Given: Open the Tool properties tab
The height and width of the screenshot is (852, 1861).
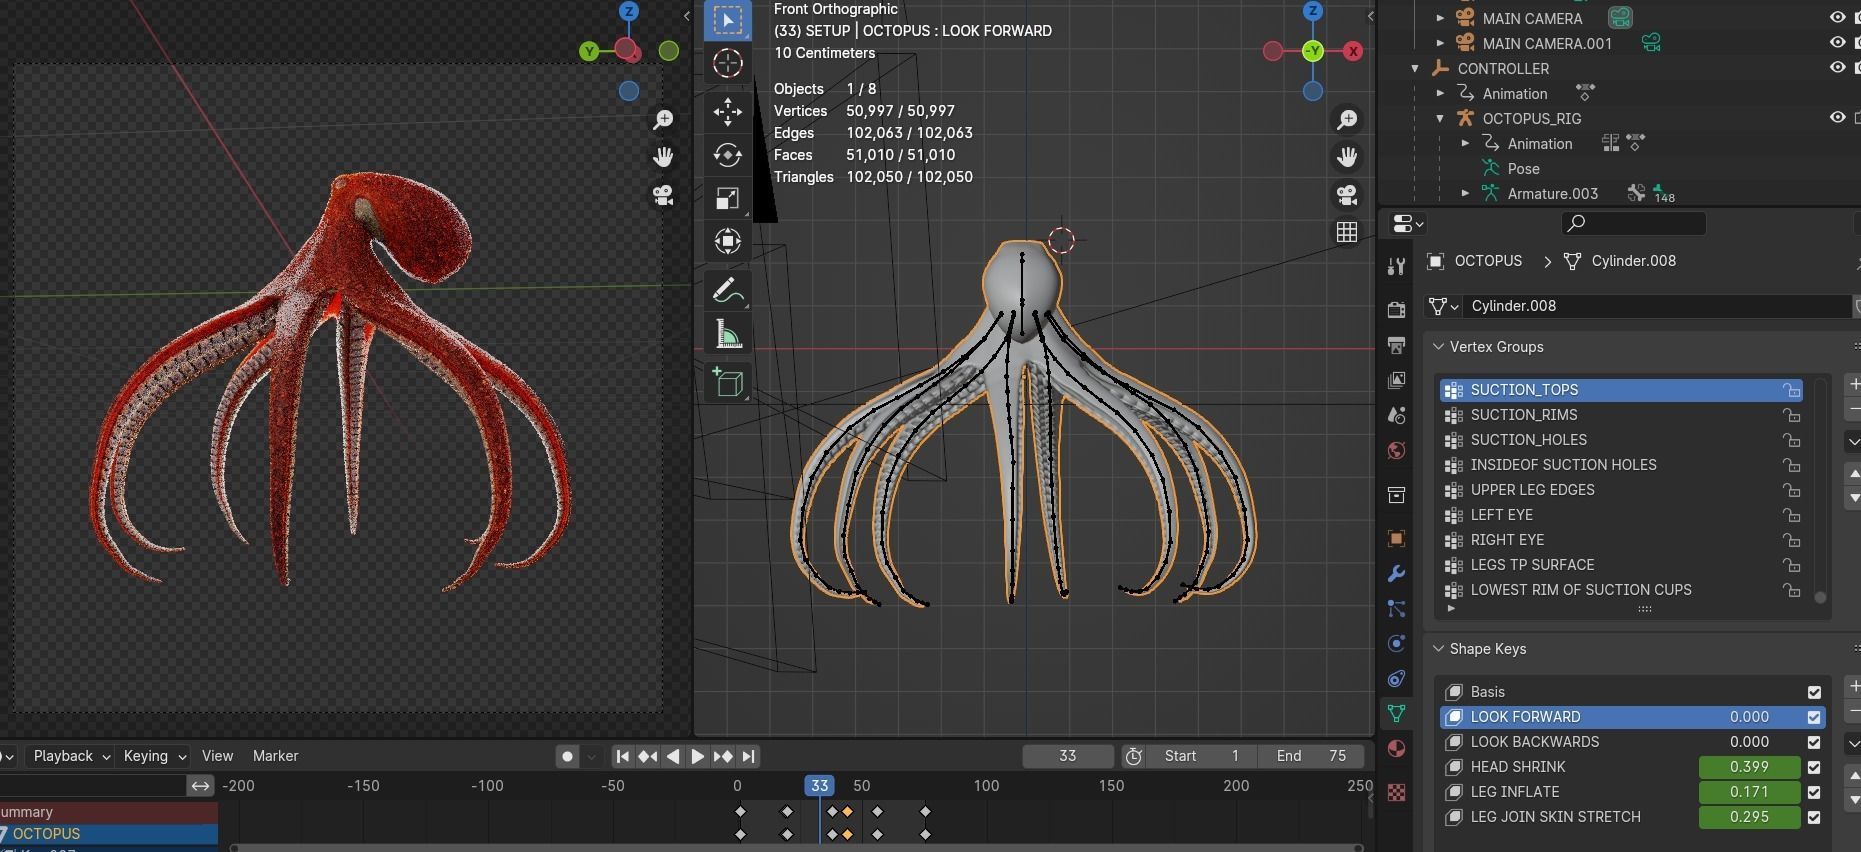Looking at the screenshot, I should point(1396,266).
